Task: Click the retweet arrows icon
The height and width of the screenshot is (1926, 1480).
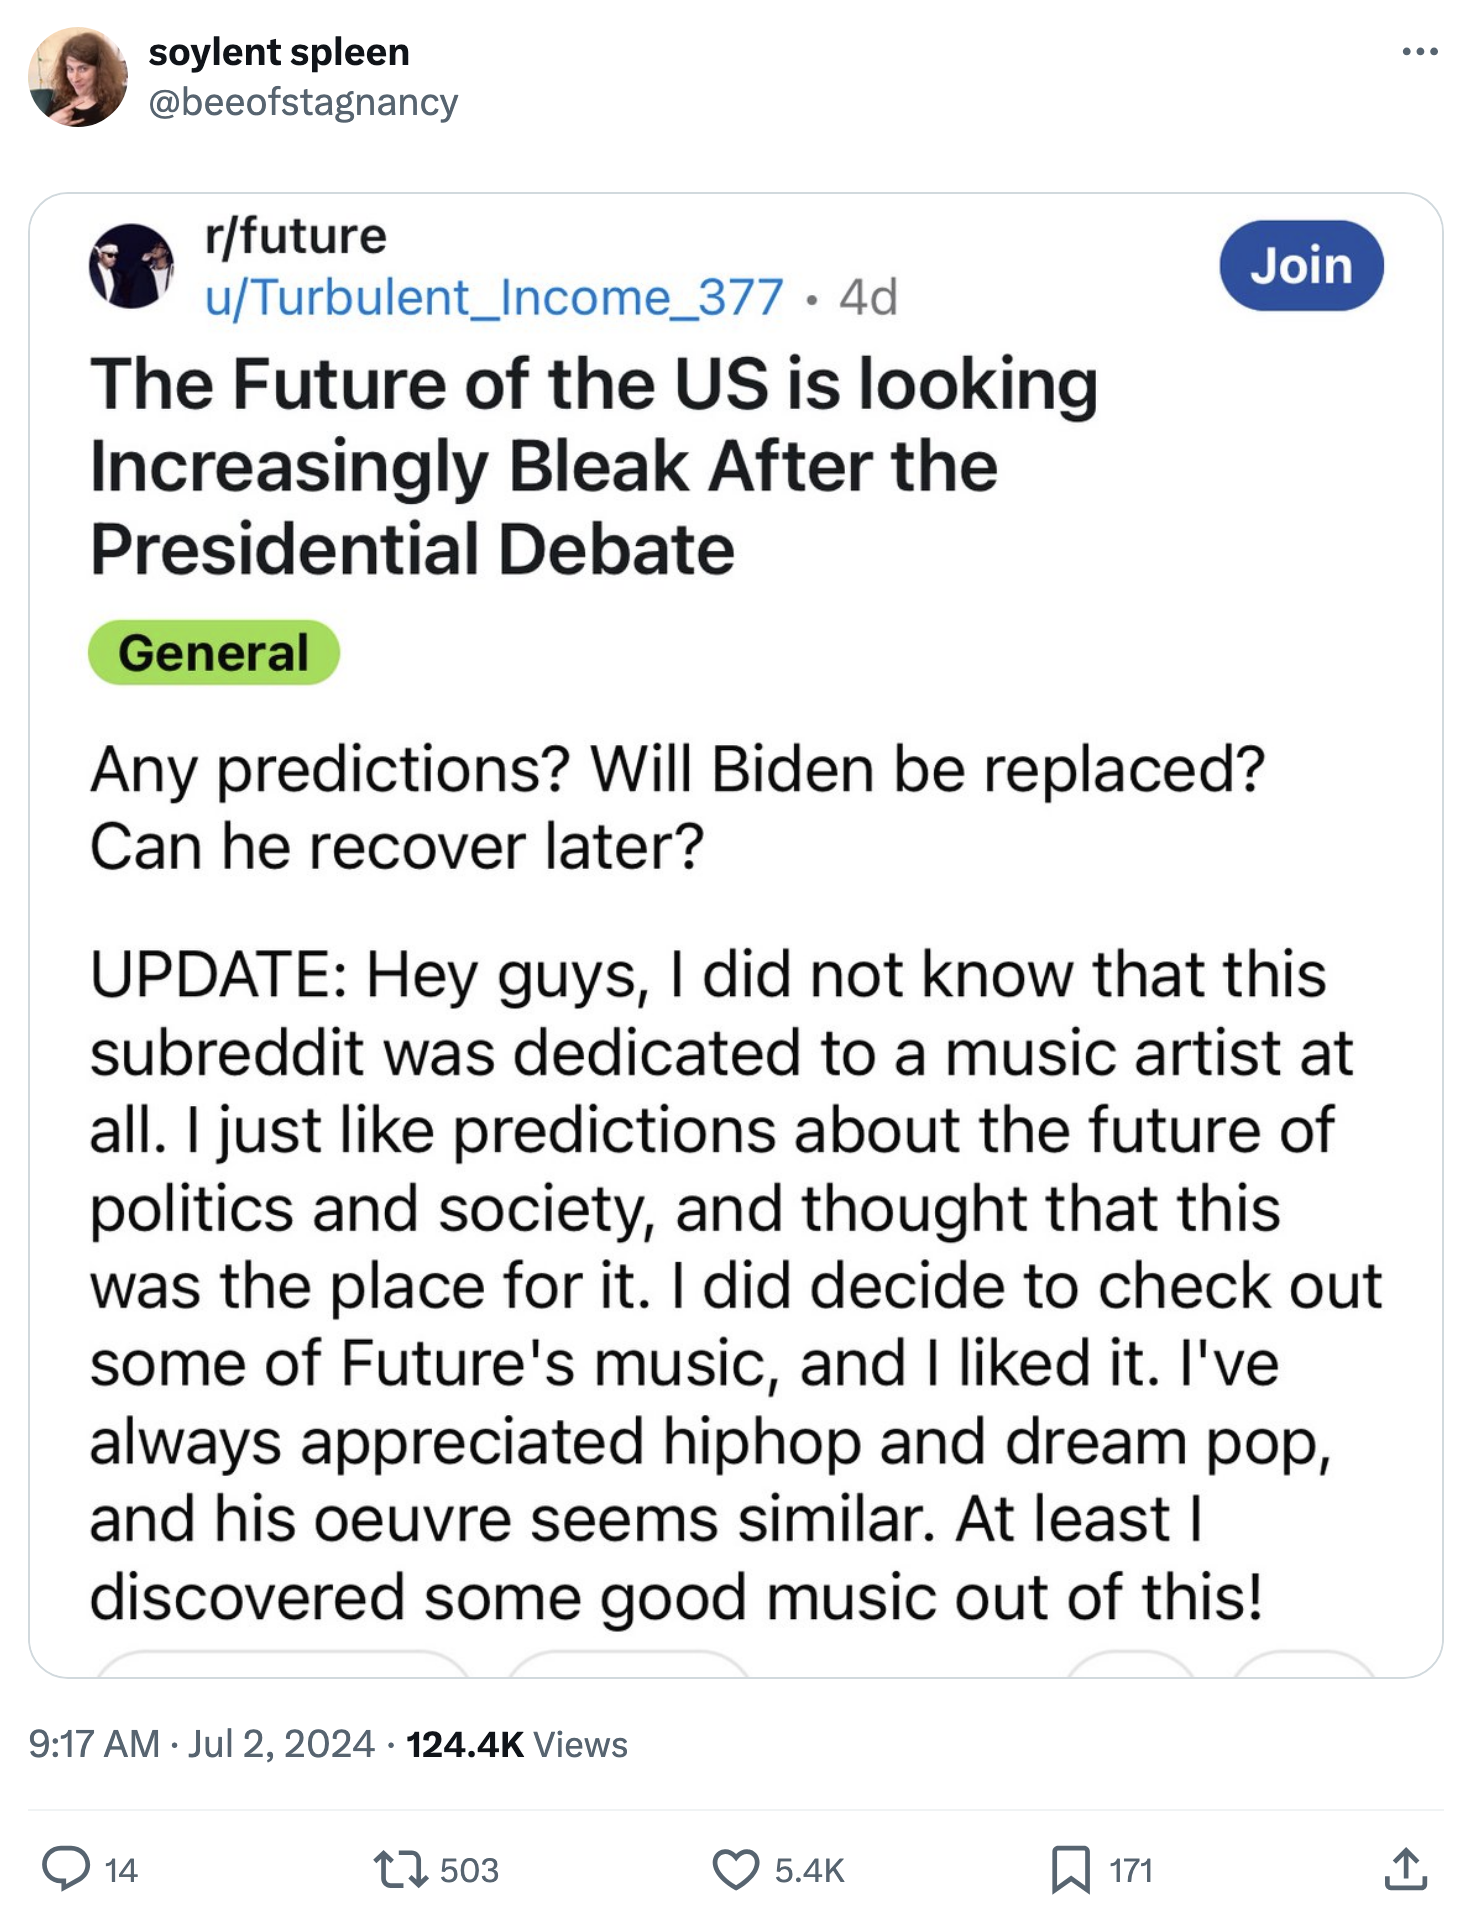Action: pos(399,1868)
